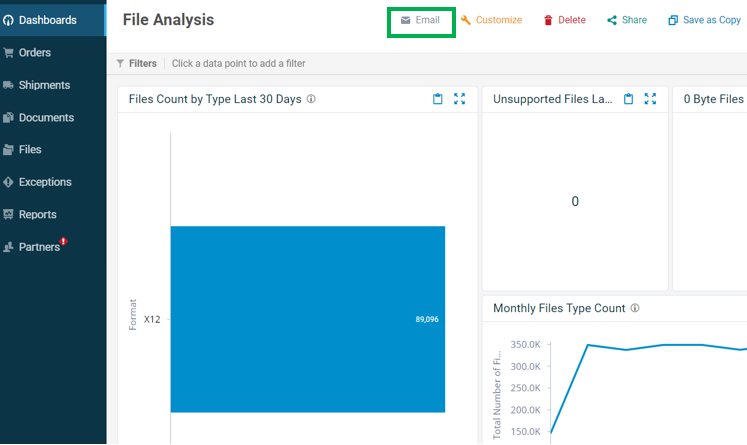This screenshot has height=445, width=747.
Task: Click the Email button
Action: [421, 20]
